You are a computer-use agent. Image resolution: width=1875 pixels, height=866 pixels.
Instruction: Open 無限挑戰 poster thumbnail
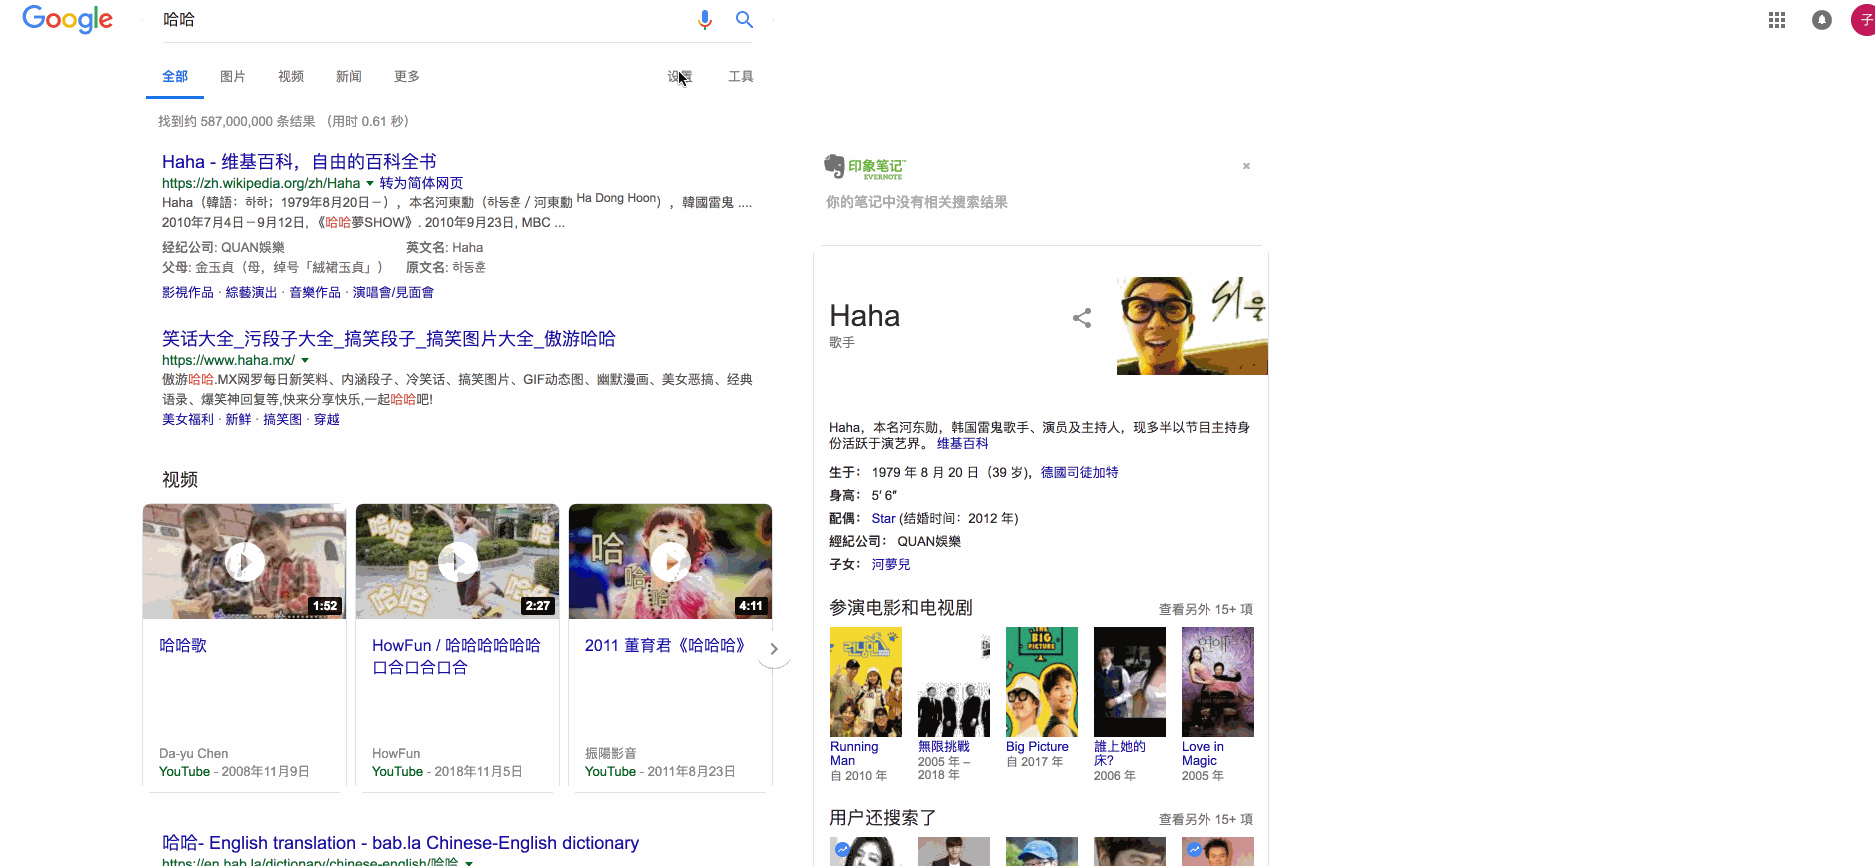tap(954, 682)
